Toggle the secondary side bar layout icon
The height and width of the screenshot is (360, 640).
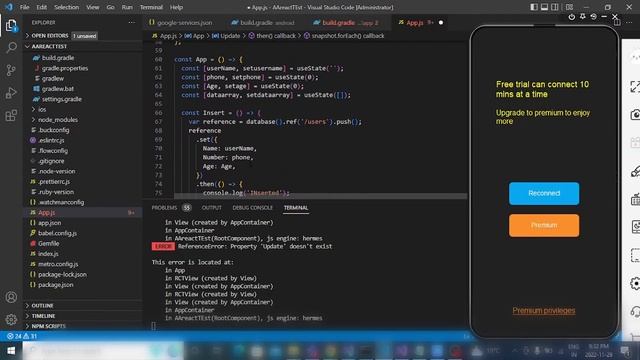click(x=555, y=7)
